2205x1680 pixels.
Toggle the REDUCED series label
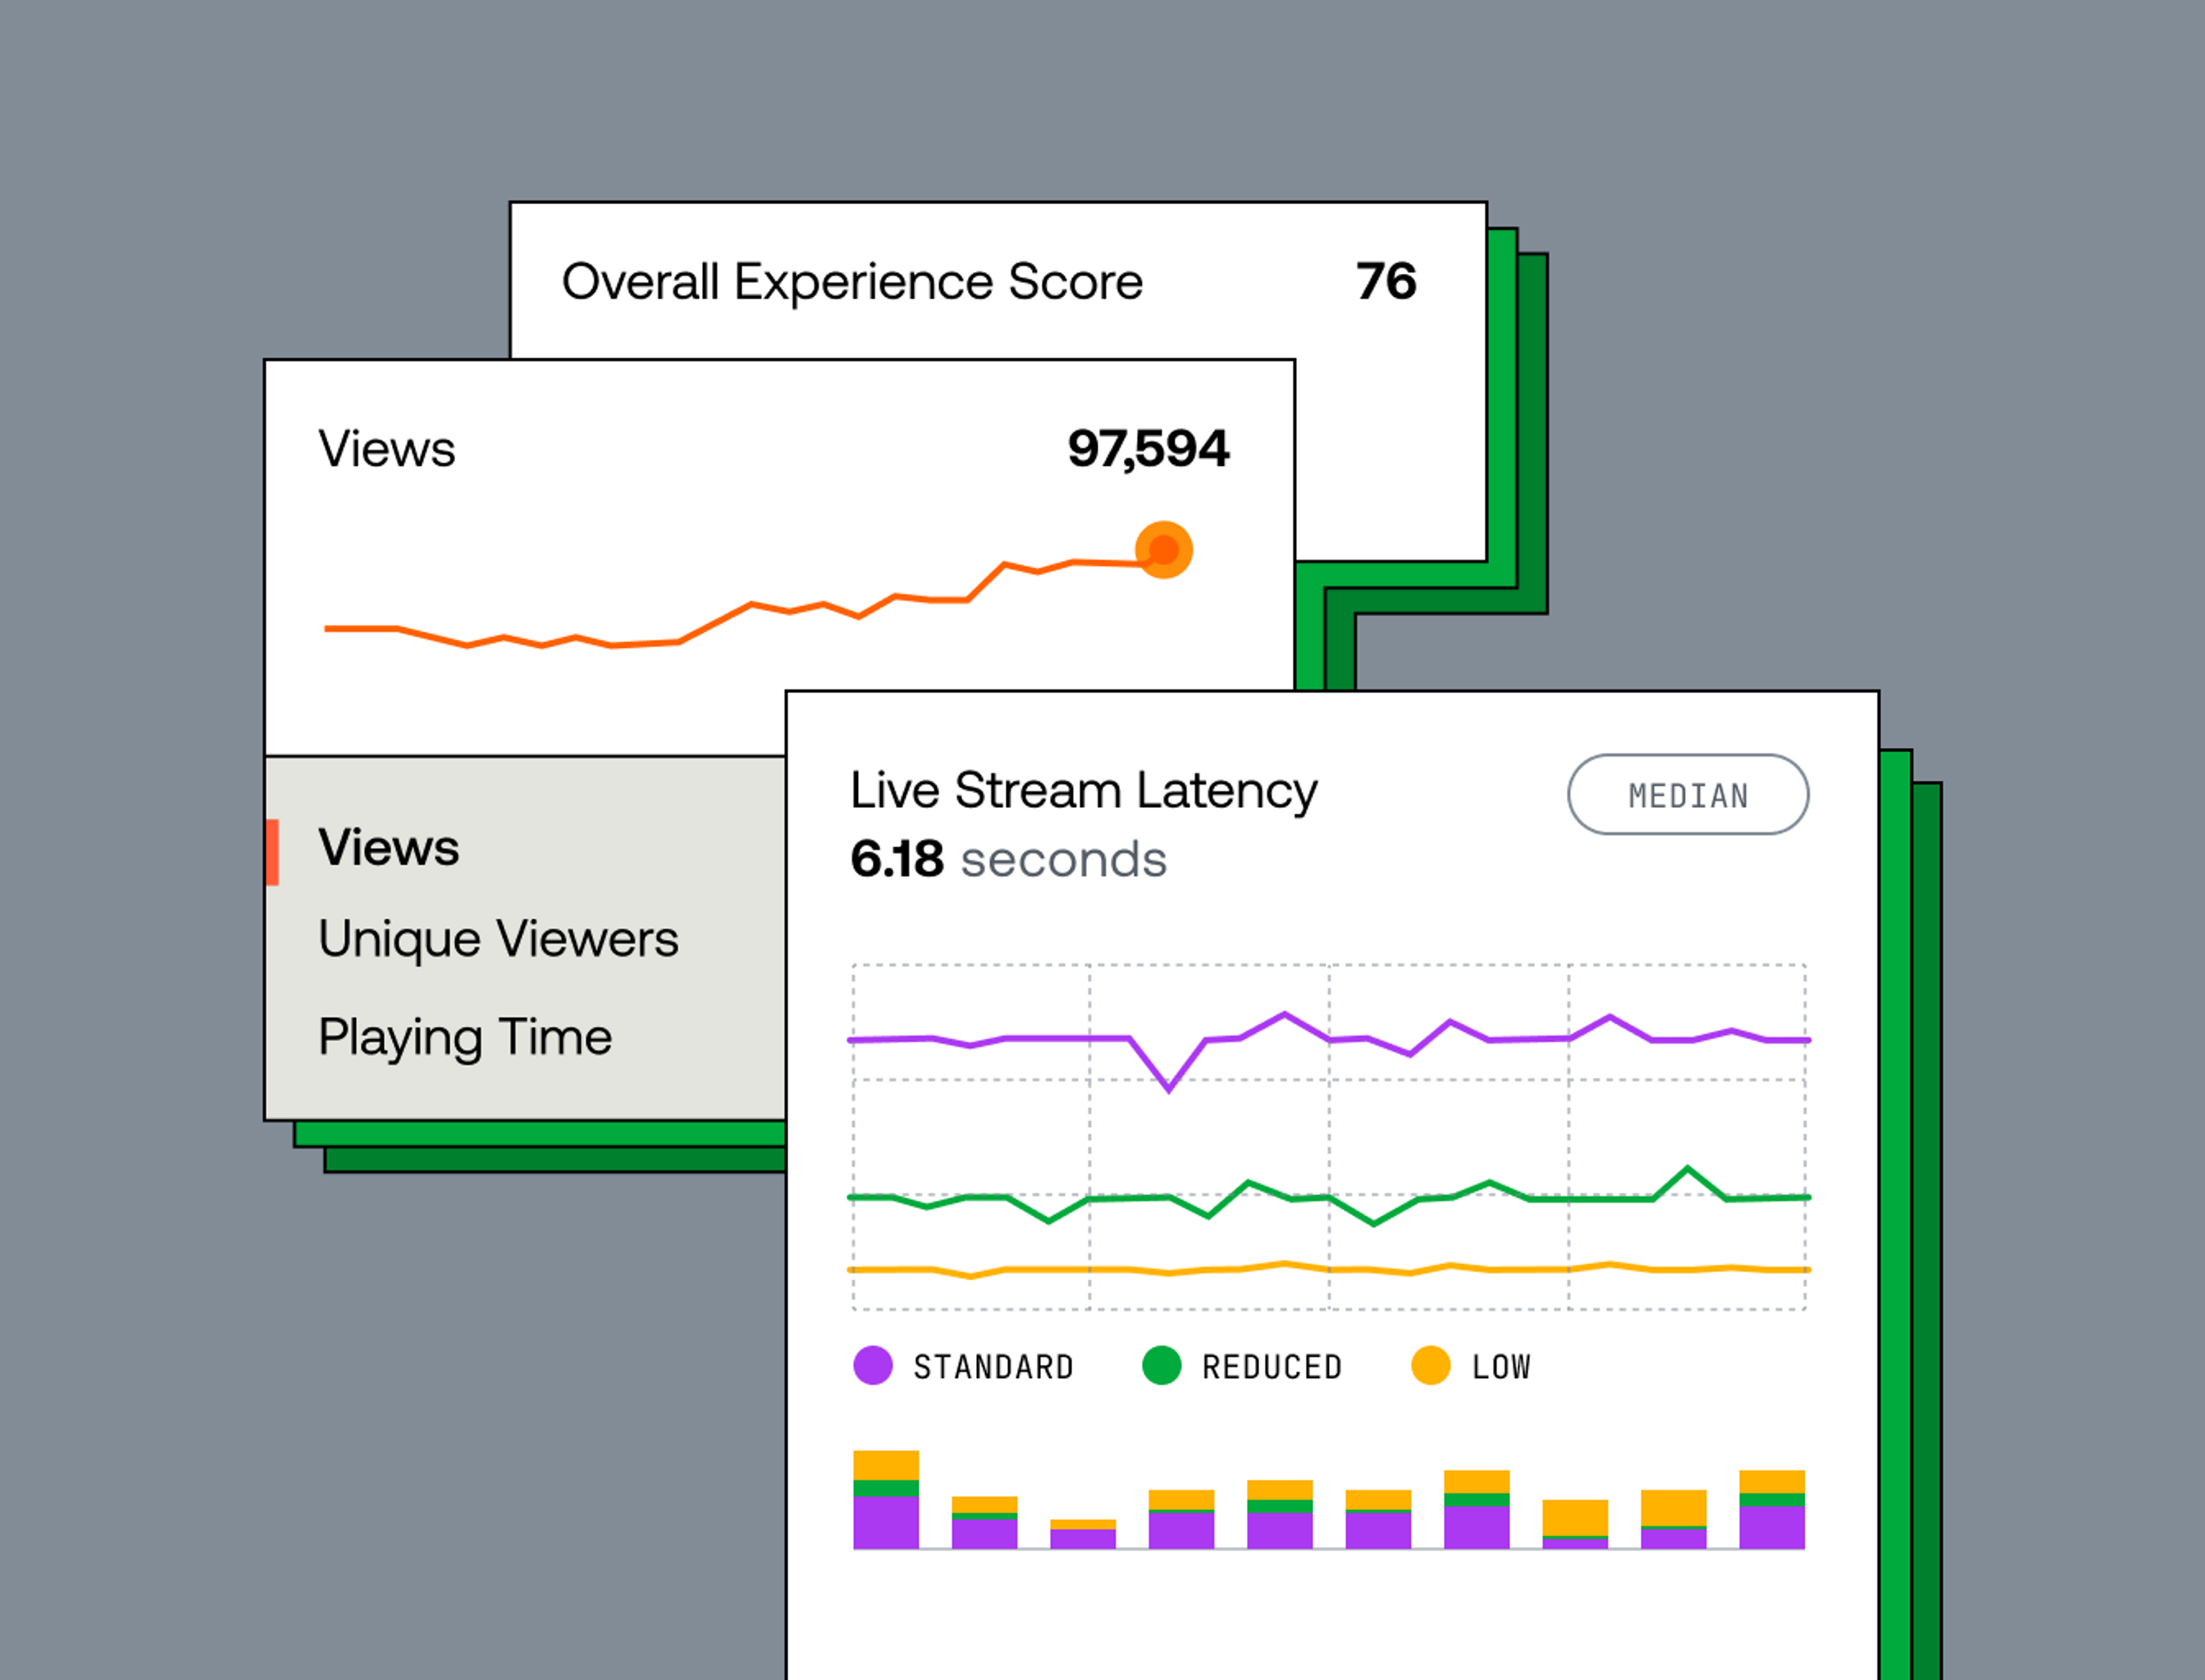[1272, 1367]
